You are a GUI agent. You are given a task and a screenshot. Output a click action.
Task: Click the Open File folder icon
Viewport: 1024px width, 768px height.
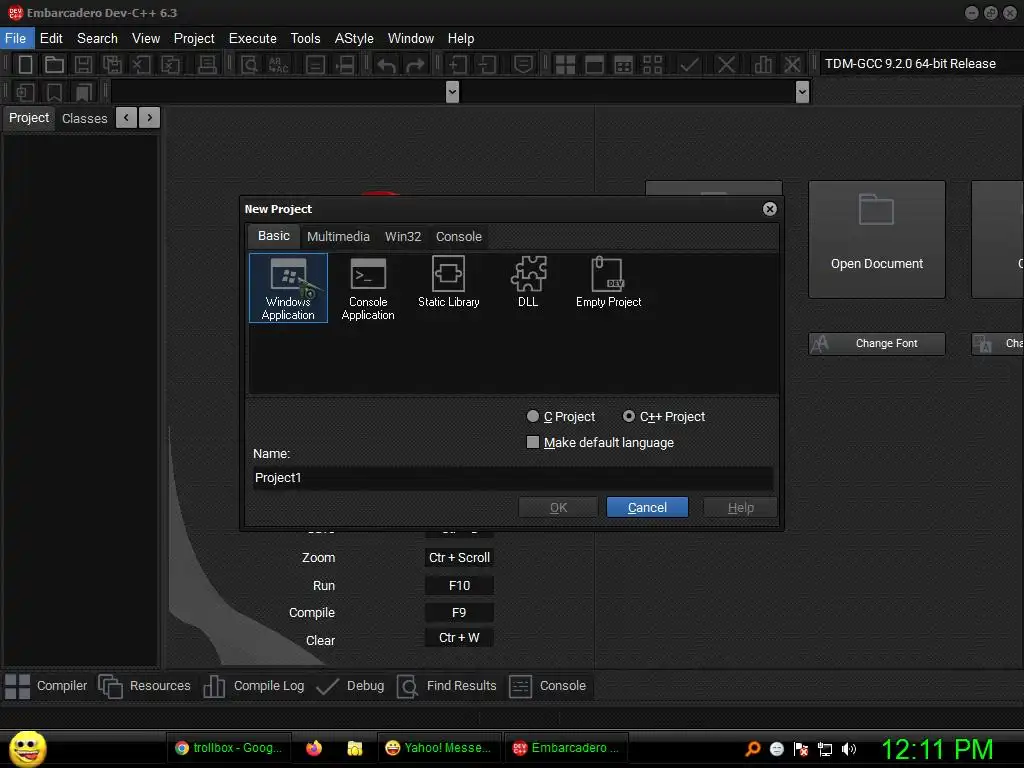(54, 64)
